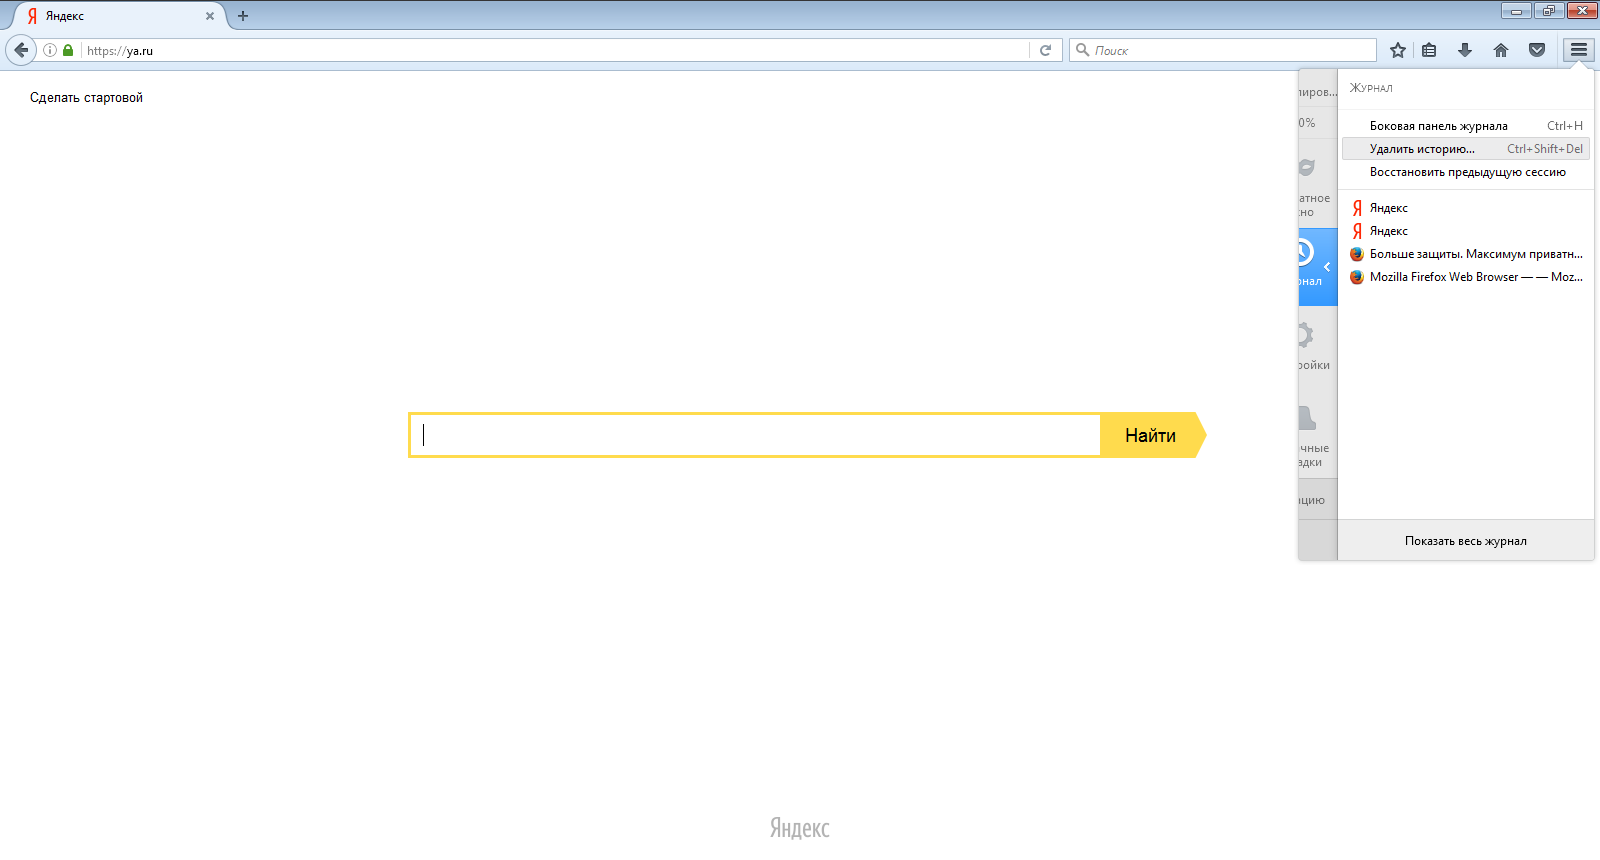
Task: Open site information icon in address bar
Action: click(50, 50)
